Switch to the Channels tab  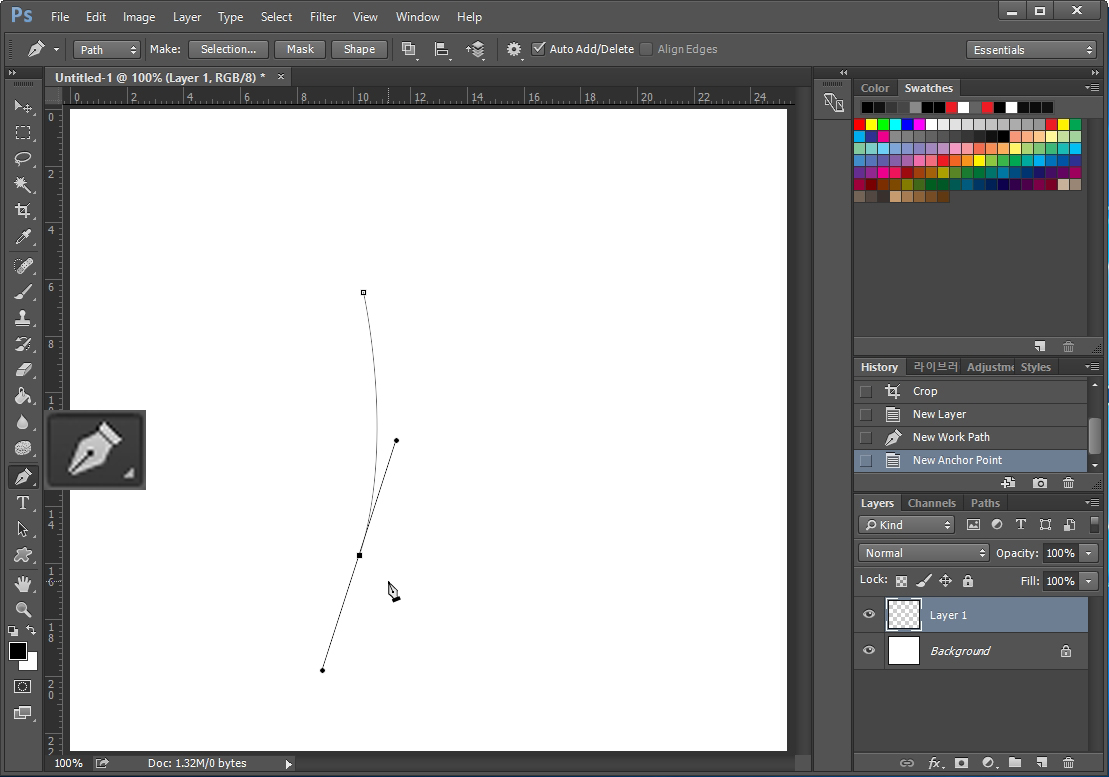pos(931,503)
